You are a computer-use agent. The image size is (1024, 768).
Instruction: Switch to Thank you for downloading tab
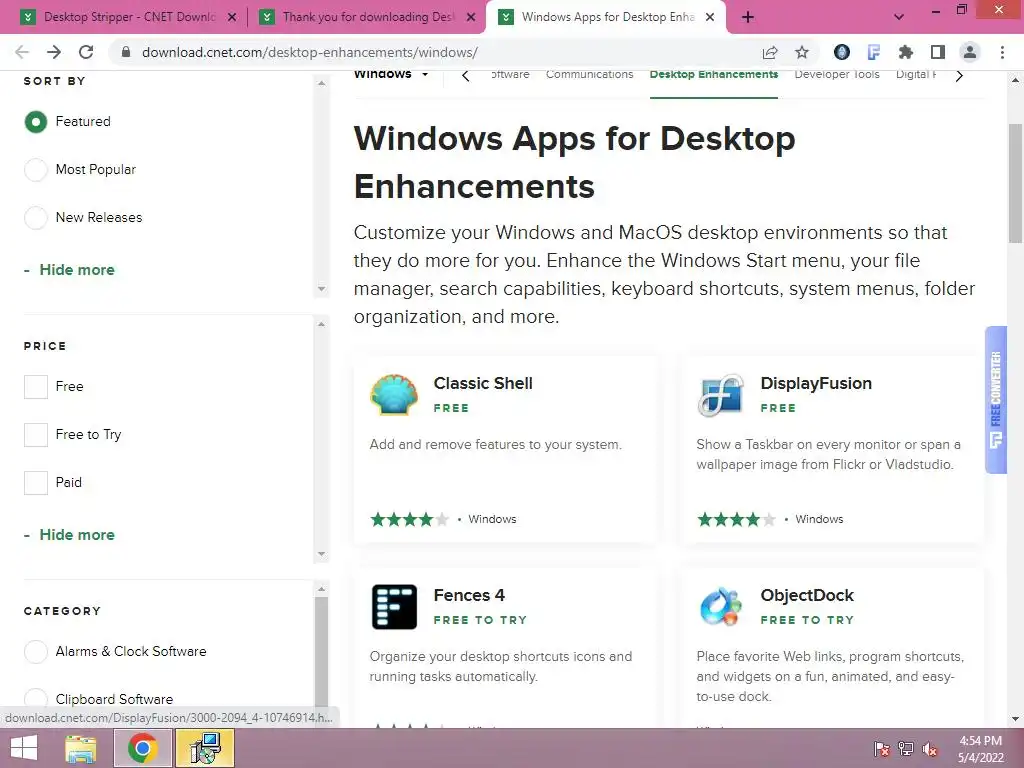click(368, 17)
